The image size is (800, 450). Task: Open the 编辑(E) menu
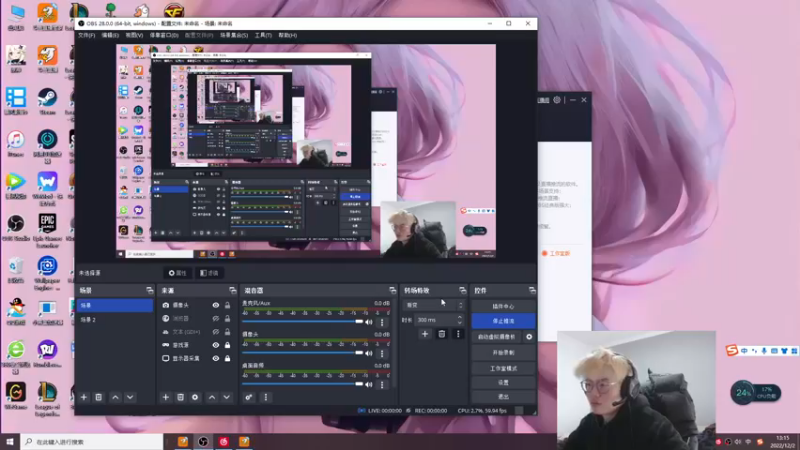point(110,35)
